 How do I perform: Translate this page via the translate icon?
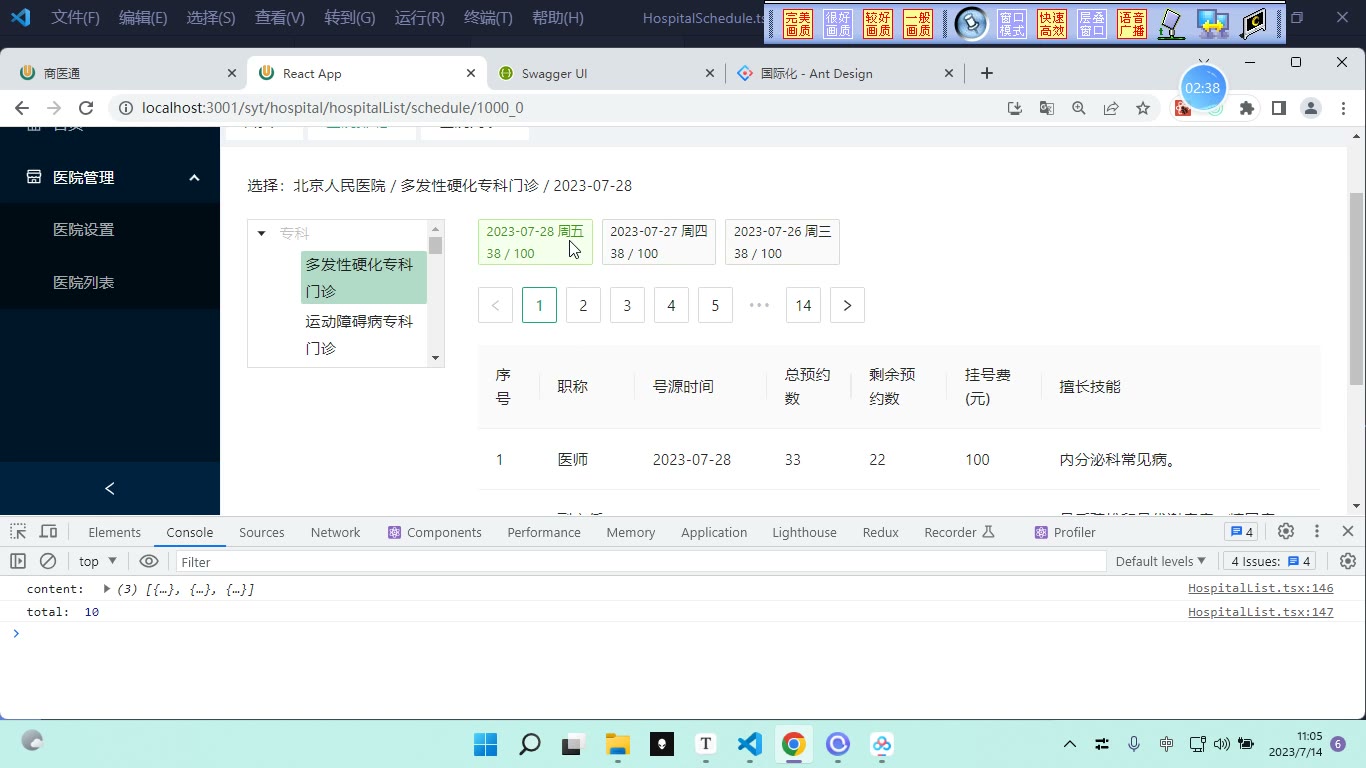click(x=1047, y=108)
